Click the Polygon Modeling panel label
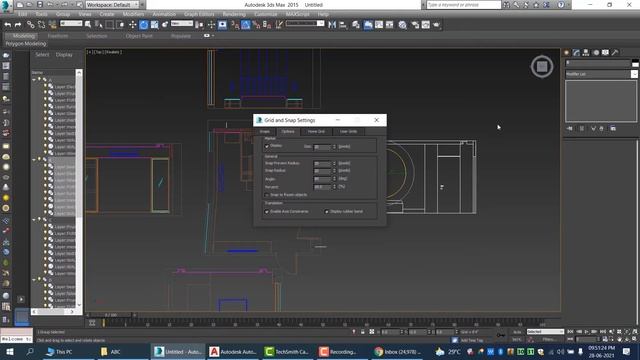Viewport: 640px width, 360px height. pyautogui.click(x=26, y=44)
